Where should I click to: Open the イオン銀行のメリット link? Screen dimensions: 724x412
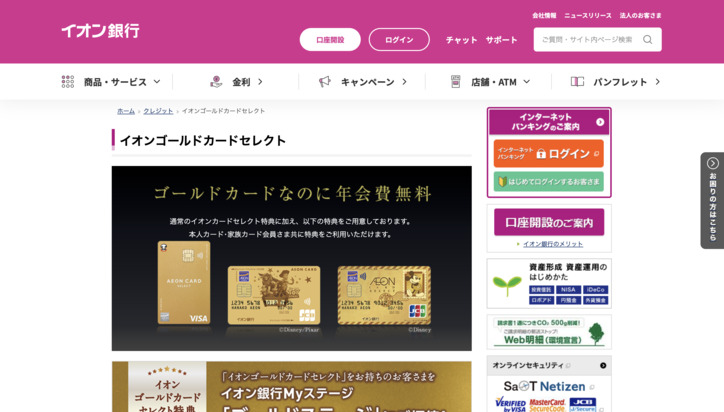pos(553,244)
